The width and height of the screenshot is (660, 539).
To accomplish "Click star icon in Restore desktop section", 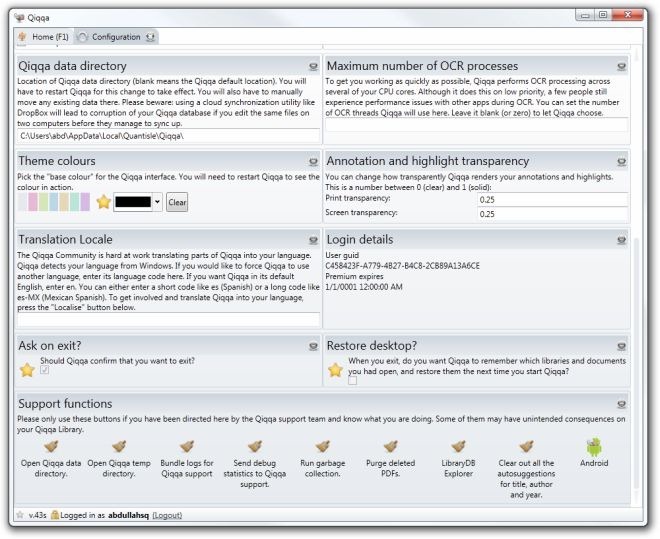I will click(x=335, y=370).
